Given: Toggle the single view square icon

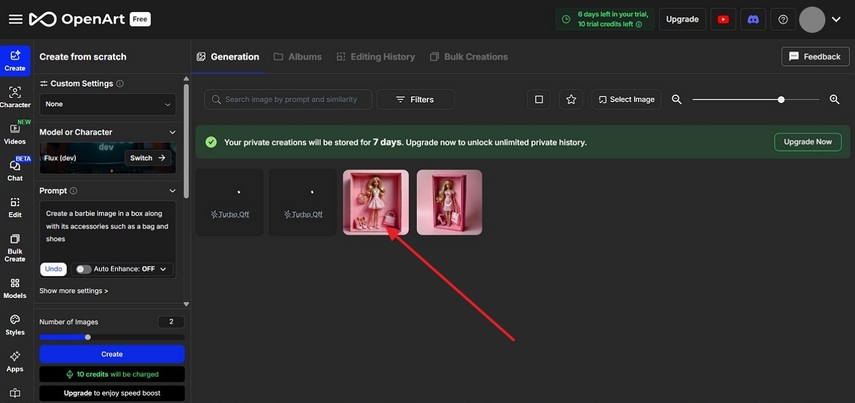Looking at the screenshot, I should 539,99.
